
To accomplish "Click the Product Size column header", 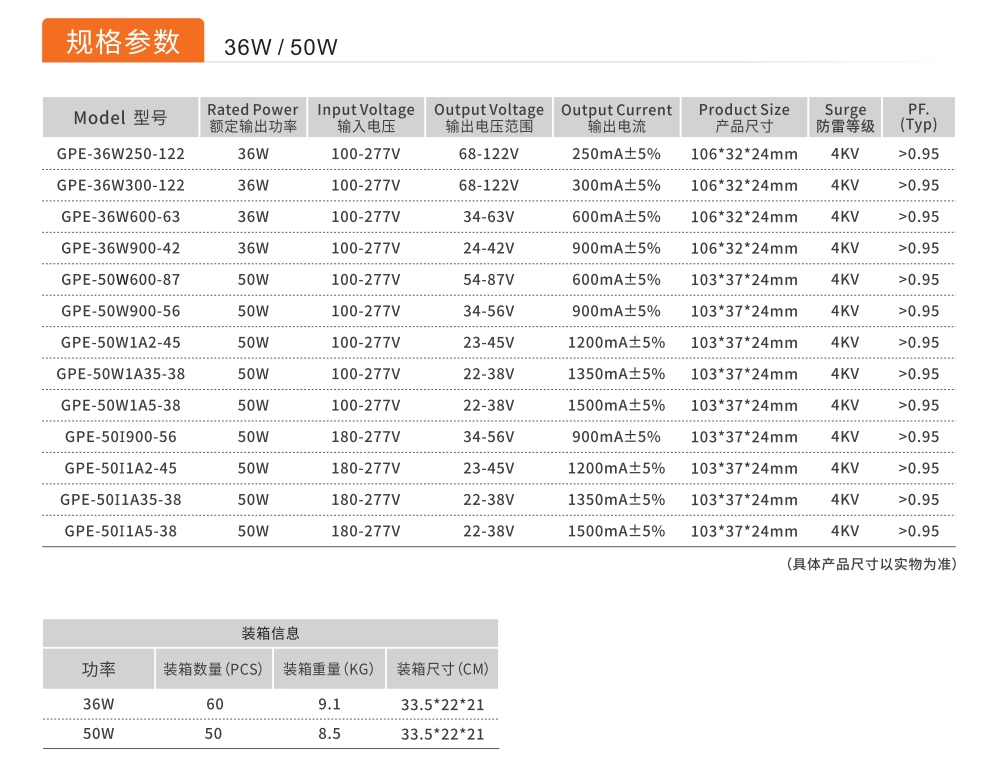I will click(x=744, y=117).
